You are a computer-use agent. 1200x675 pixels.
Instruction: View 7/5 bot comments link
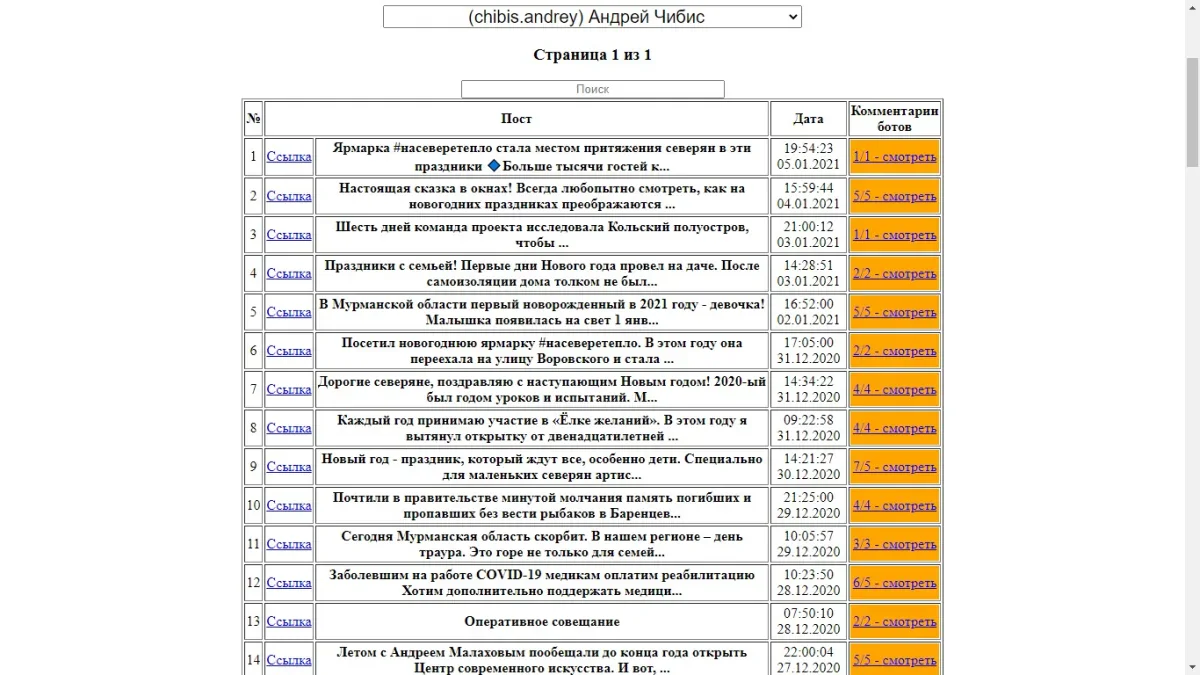pyautogui.click(x=894, y=467)
